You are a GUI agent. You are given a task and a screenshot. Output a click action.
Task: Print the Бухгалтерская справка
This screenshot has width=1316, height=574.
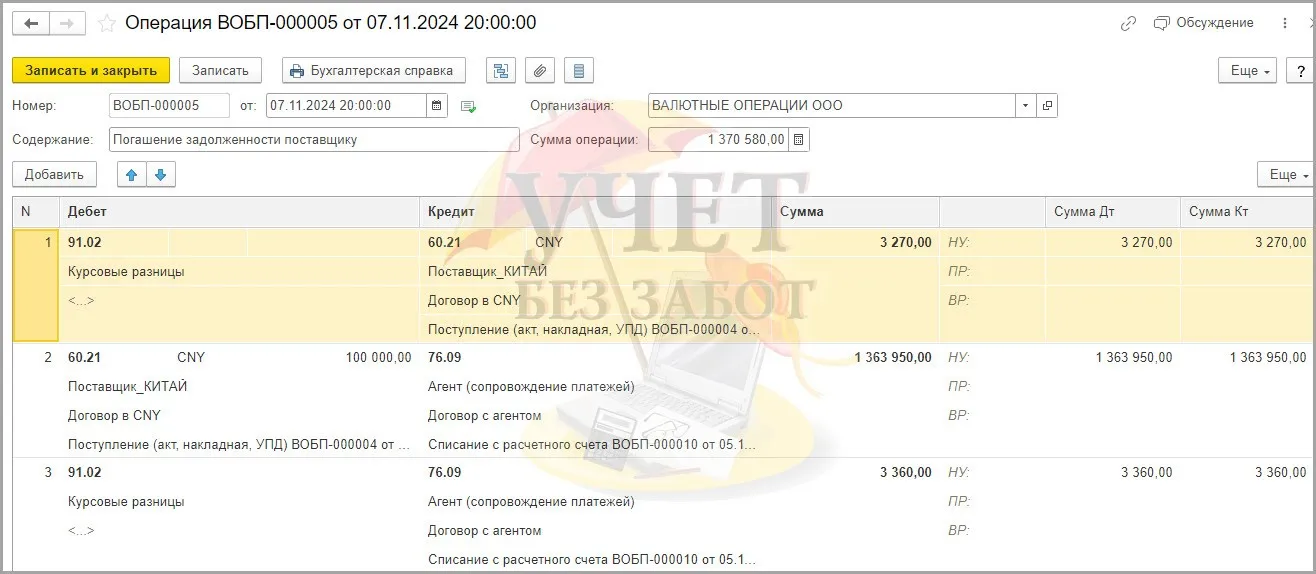pos(374,70)
